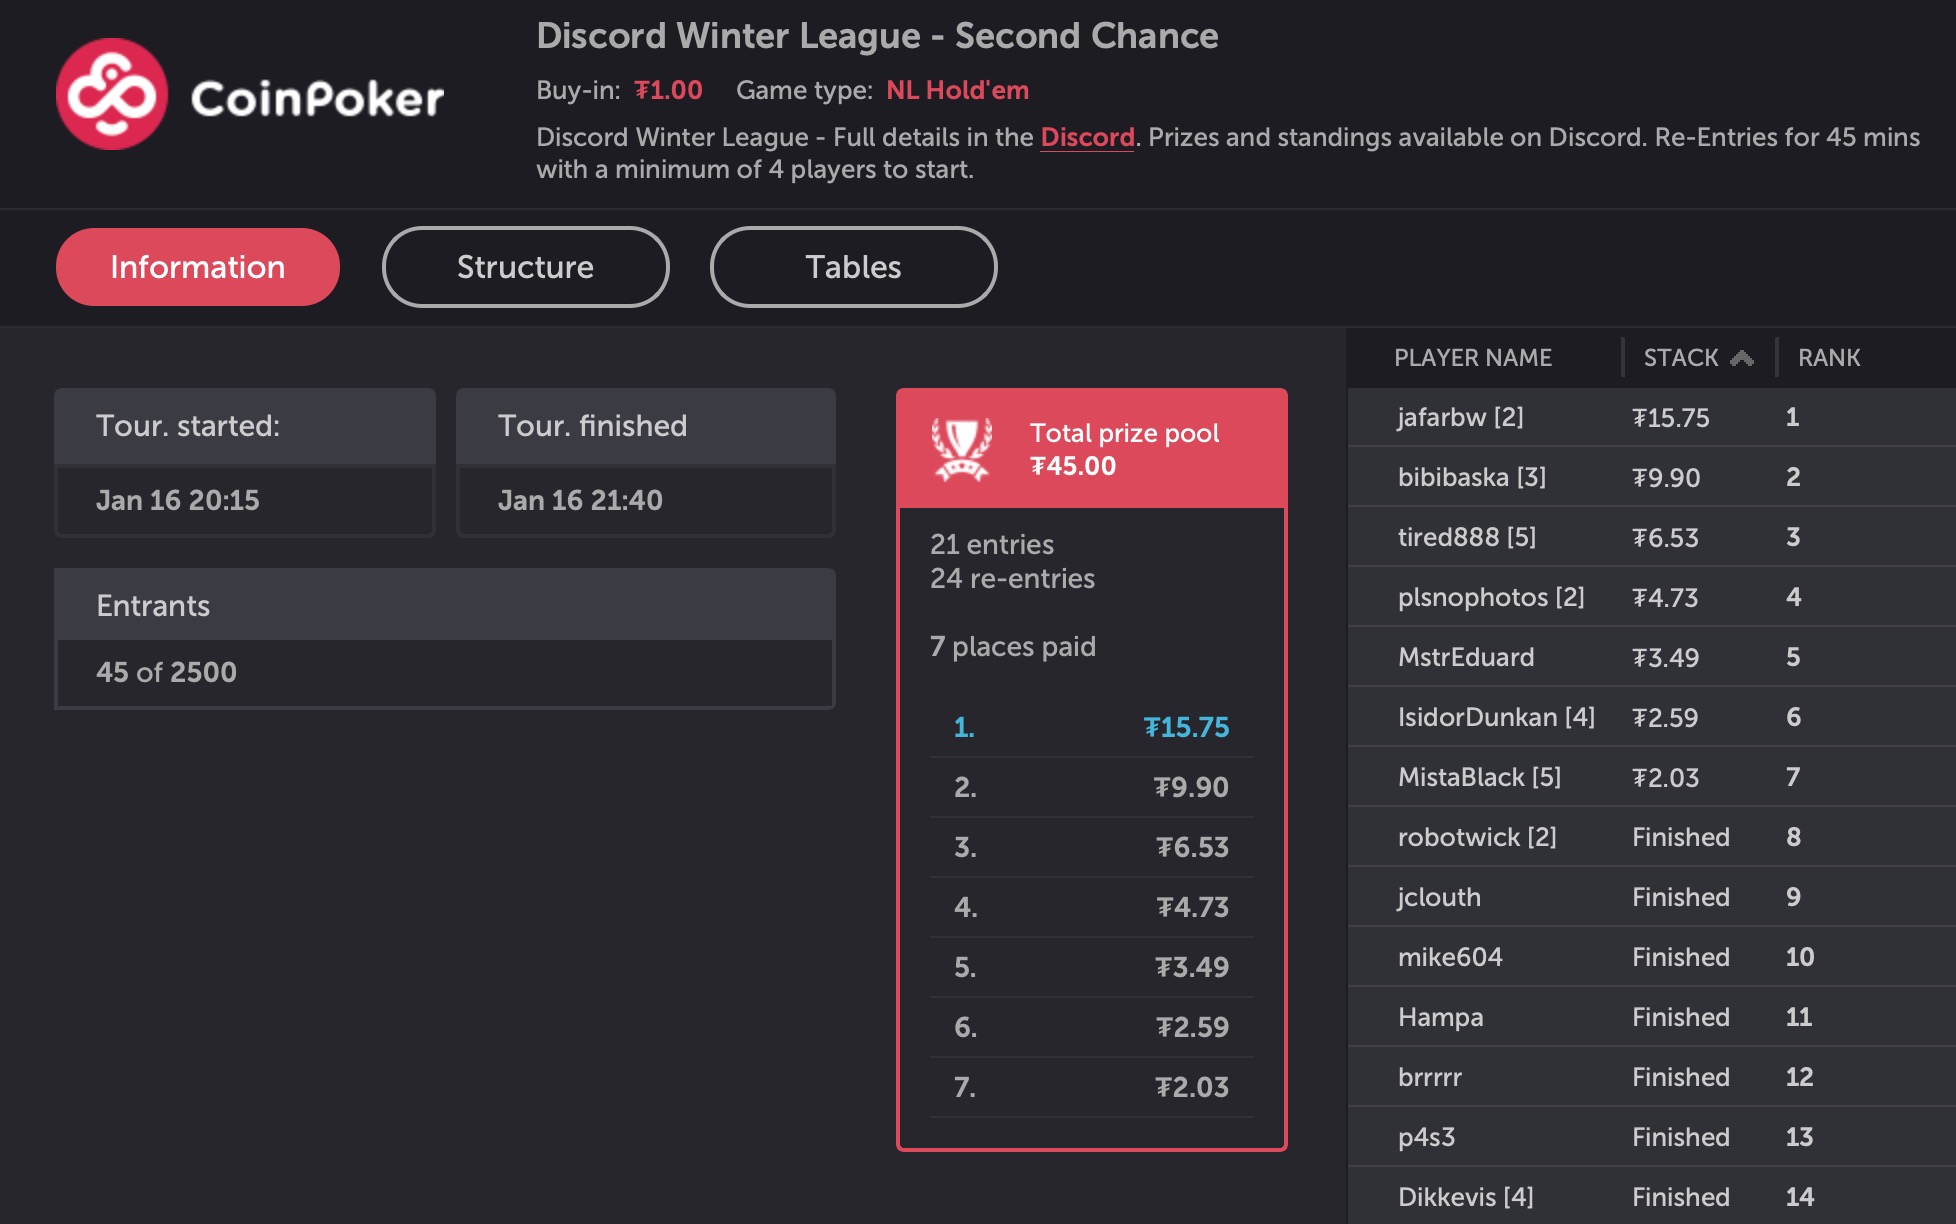Sort players by PLAYER NAME column
1956x1224 pixels.
tap(1472, 358)
